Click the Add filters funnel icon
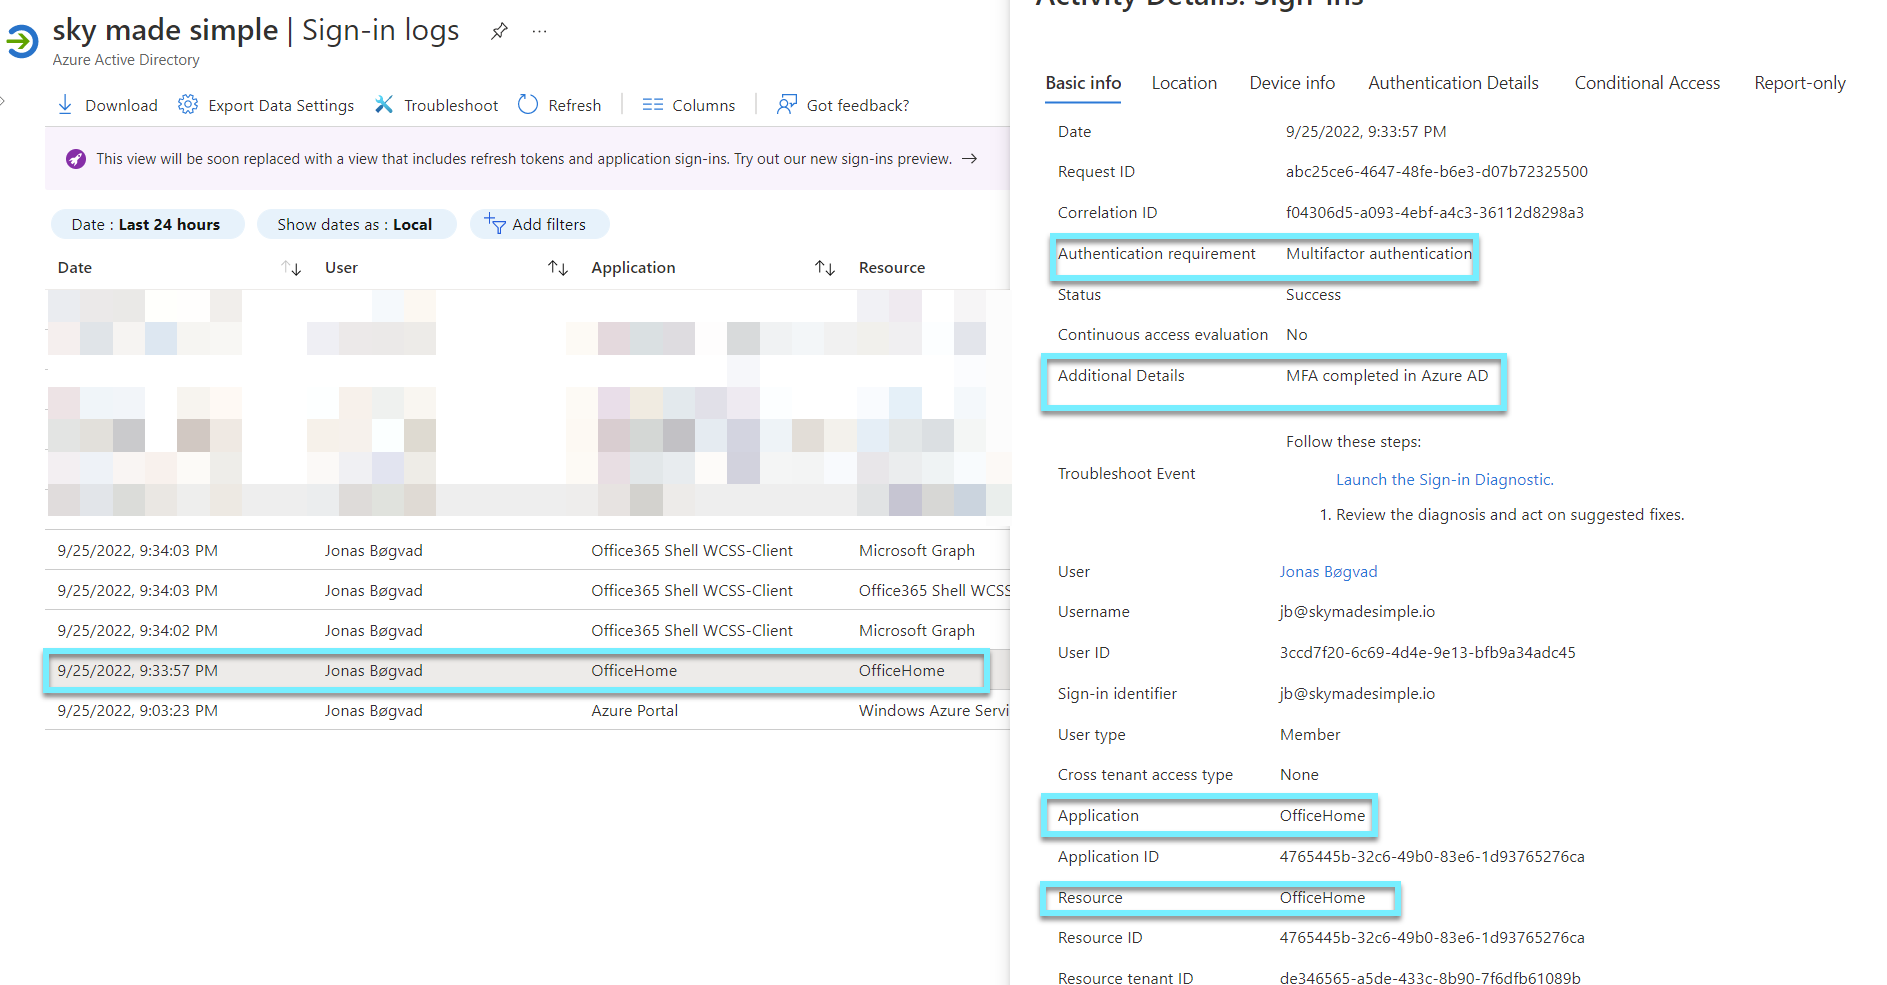 pos(494,223)
